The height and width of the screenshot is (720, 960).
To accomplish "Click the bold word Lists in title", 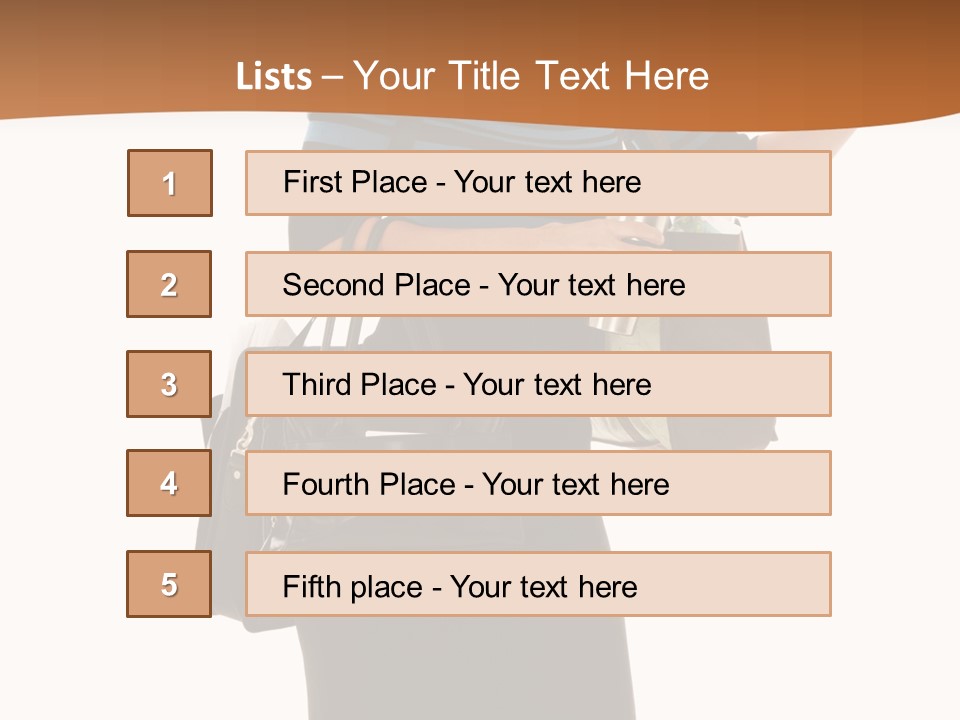I will (274, 76).
